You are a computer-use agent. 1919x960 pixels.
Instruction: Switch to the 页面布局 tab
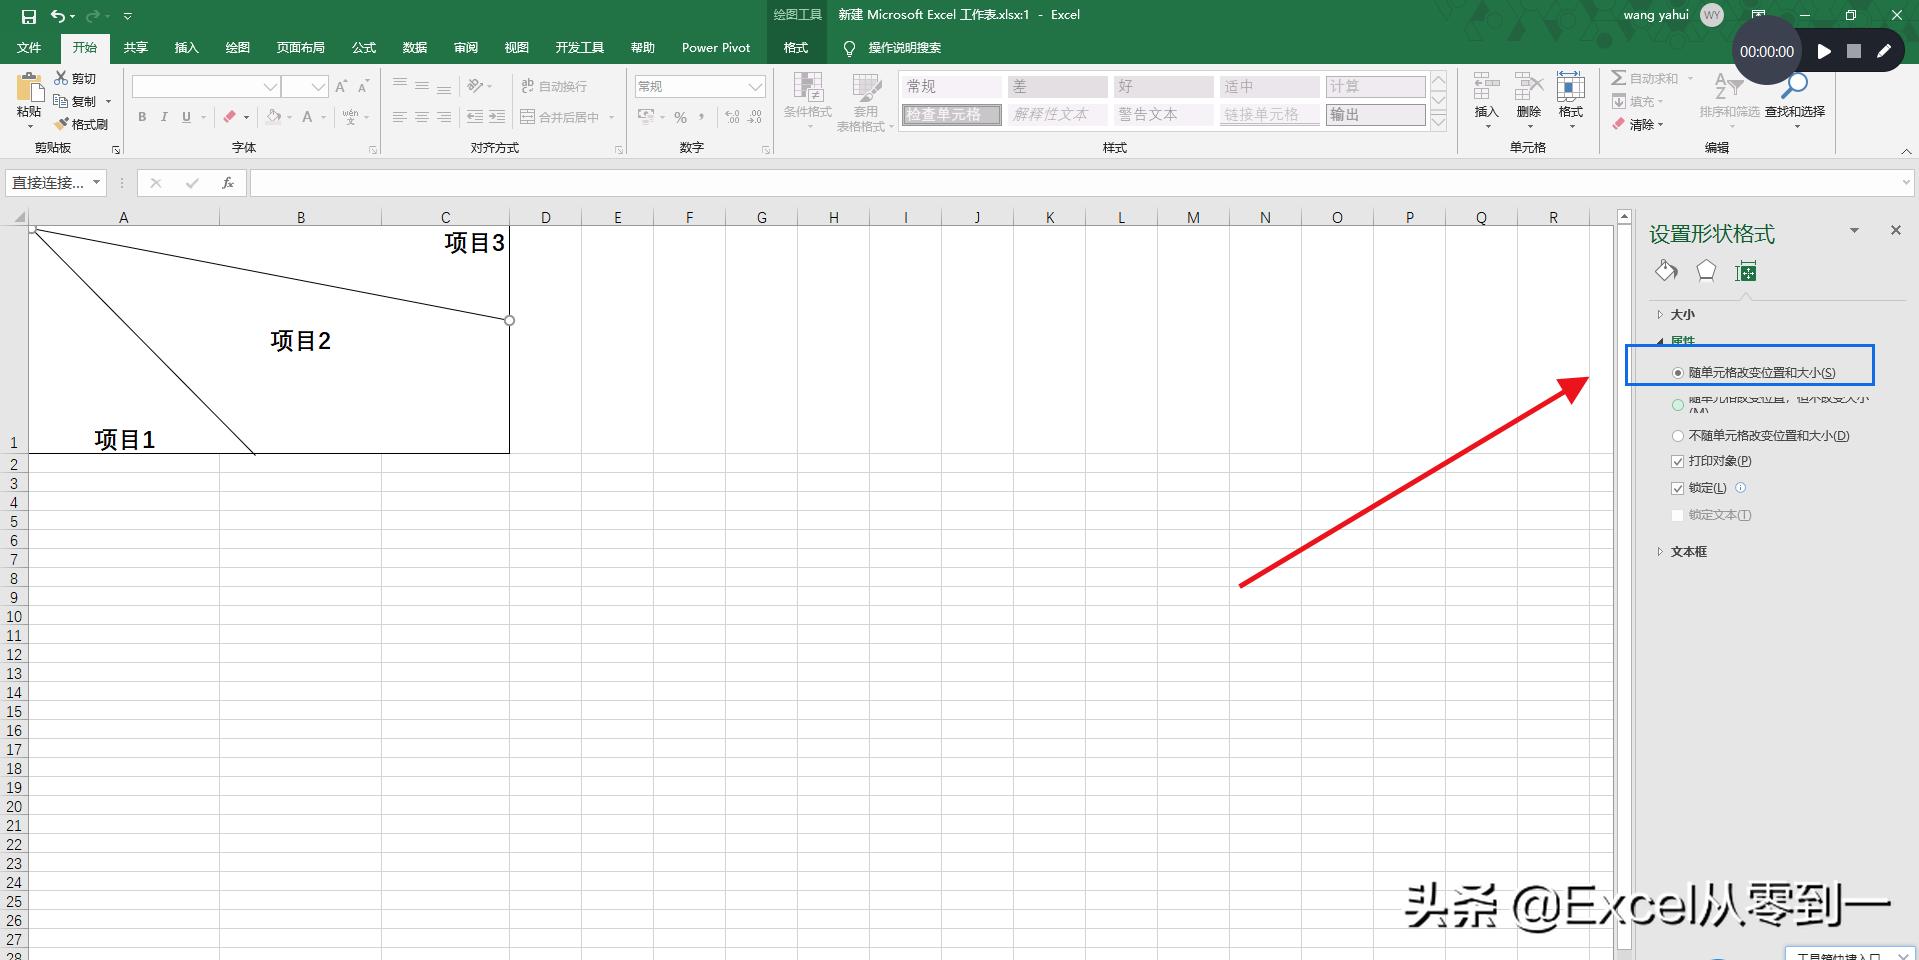[x=300, y=47]
